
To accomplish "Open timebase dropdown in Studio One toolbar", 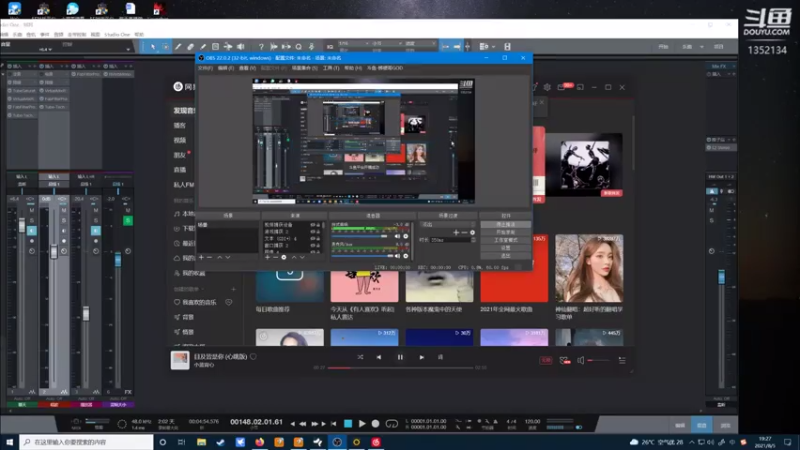I will [387, 43].
